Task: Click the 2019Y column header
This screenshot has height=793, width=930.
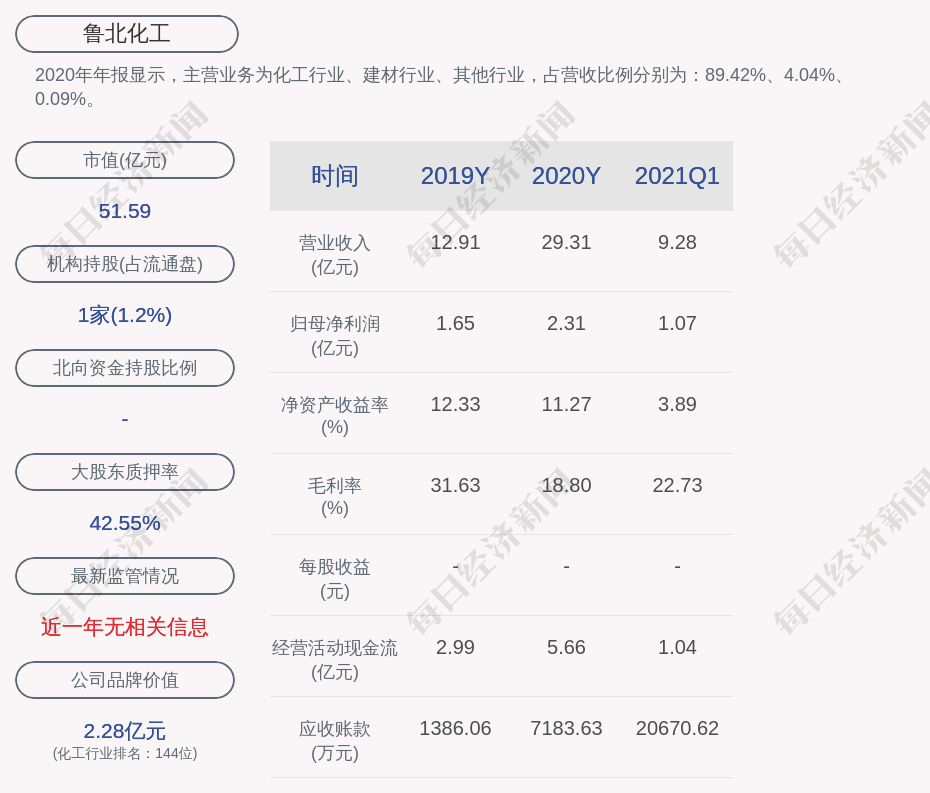Action: point(456,176)
